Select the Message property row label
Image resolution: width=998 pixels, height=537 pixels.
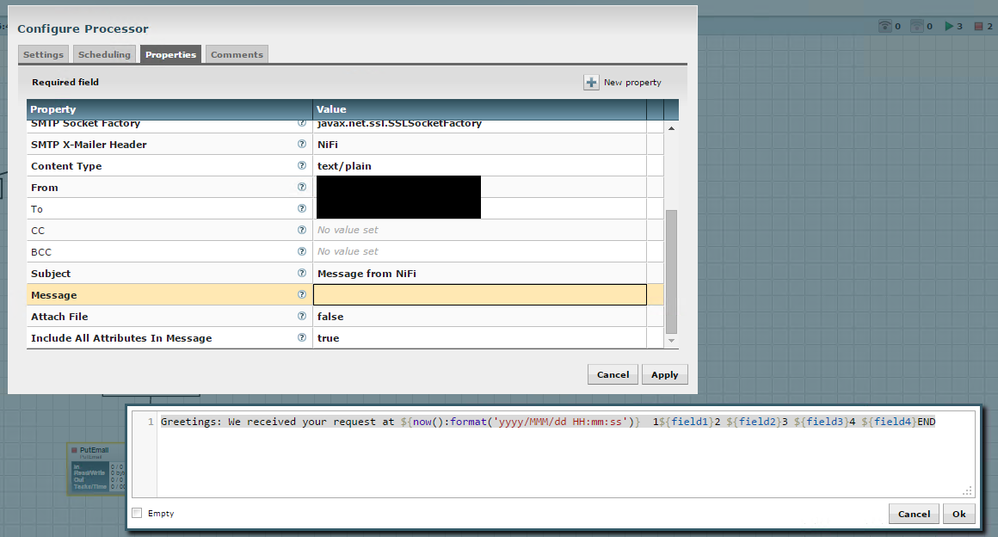click(x=53, y=295)
